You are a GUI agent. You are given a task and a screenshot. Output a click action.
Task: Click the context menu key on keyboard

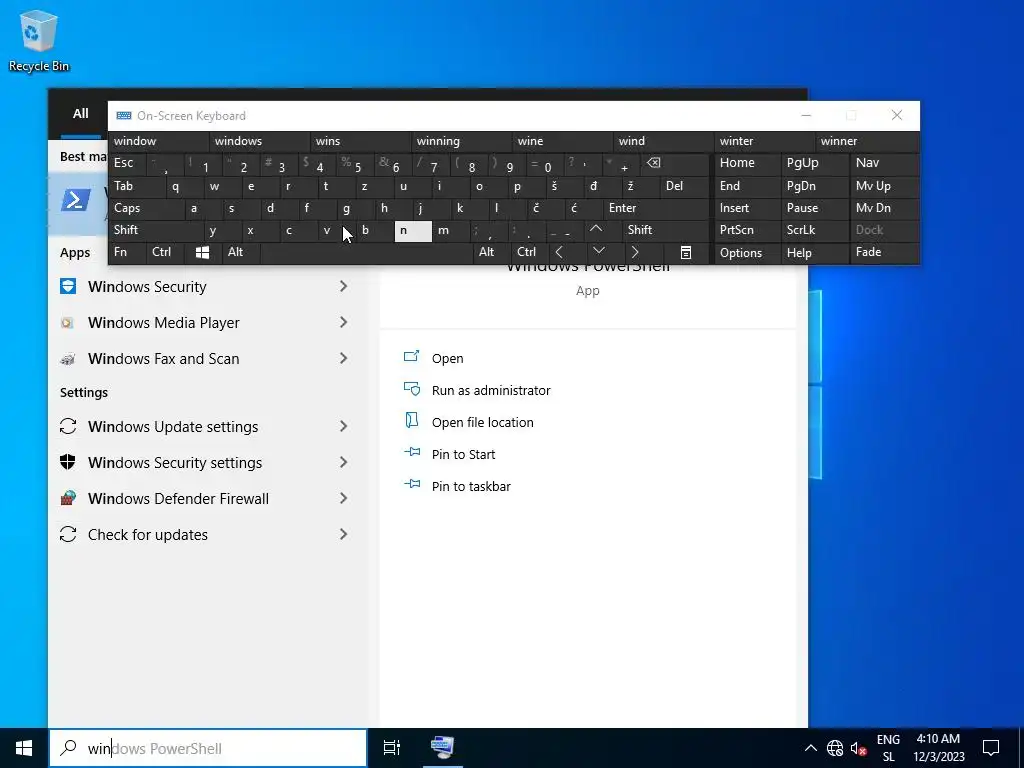coord(686,253)
